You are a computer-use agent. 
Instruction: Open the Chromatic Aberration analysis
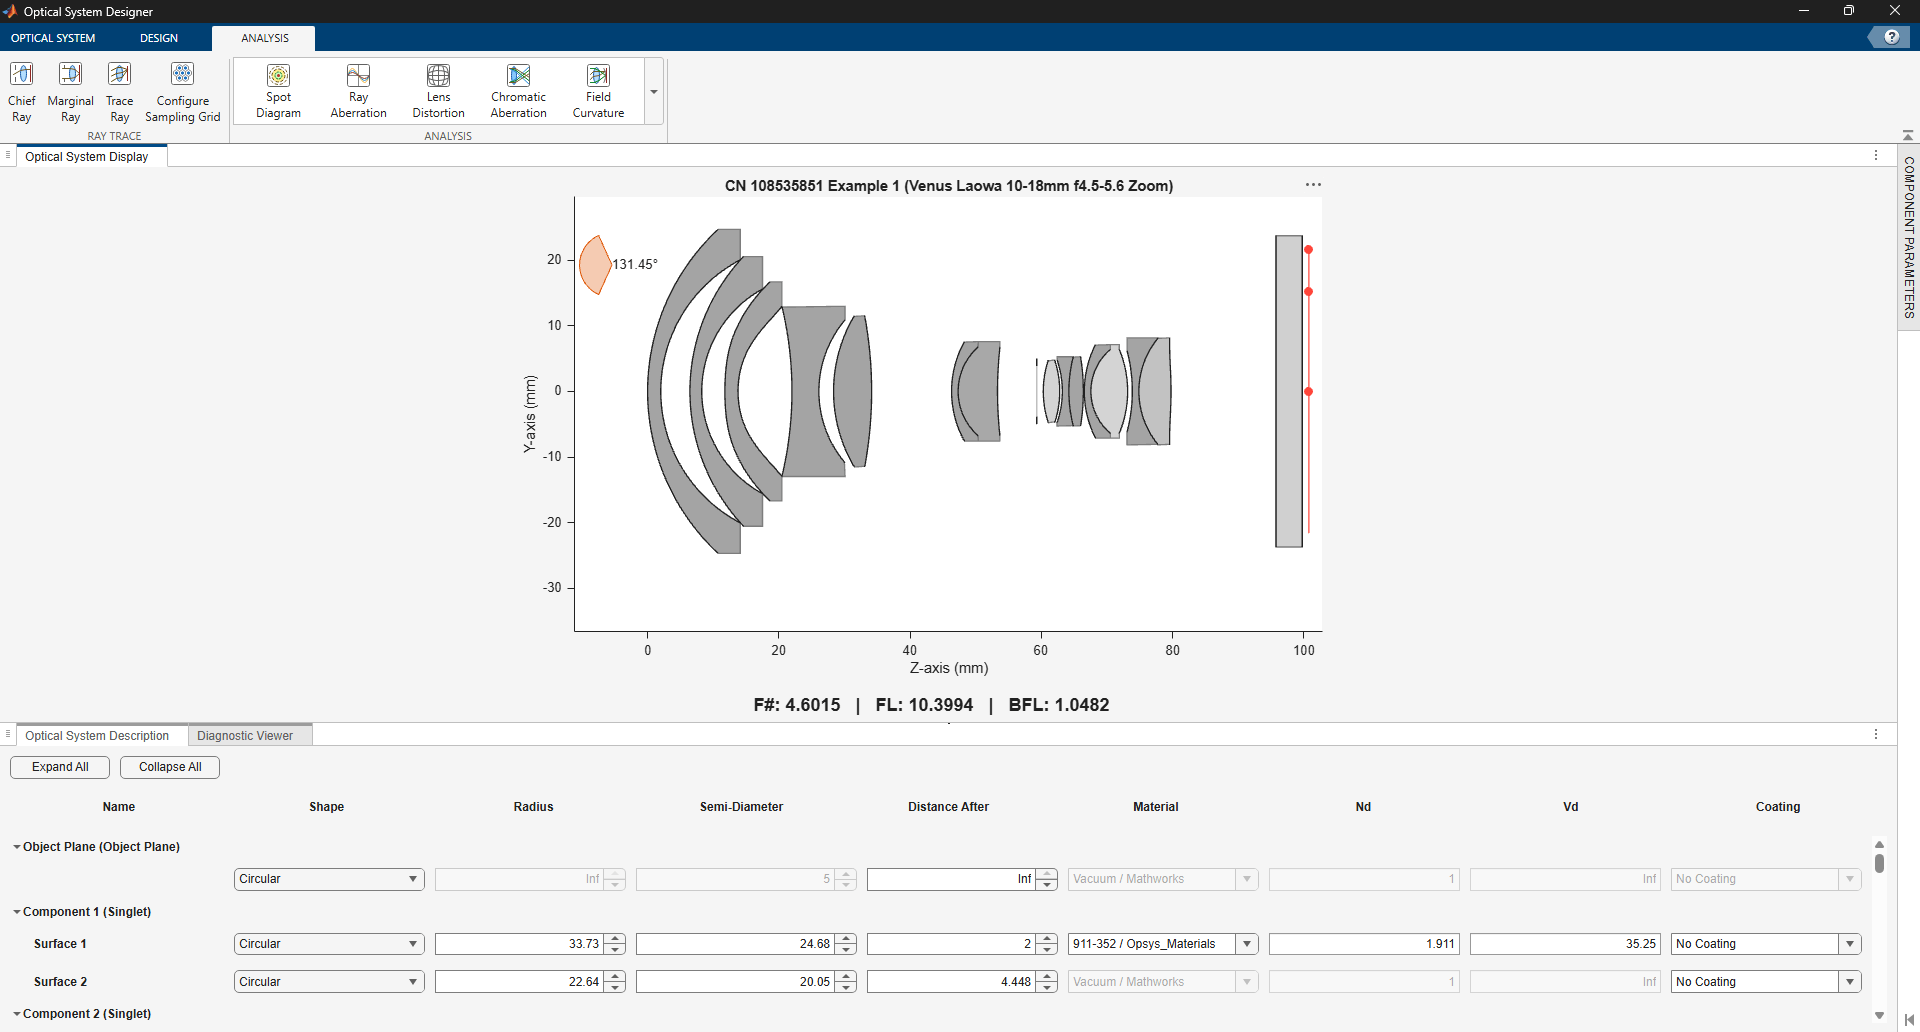518,92
